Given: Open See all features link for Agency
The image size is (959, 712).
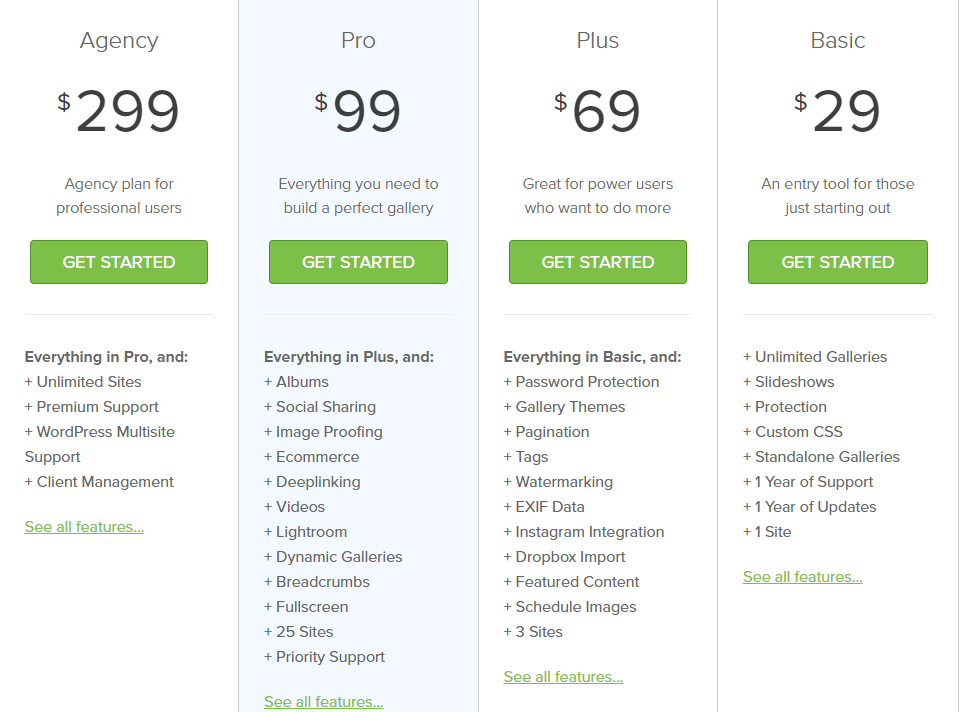Looking at the screenshot, I should pyautogui.click(x=84, y=527).
